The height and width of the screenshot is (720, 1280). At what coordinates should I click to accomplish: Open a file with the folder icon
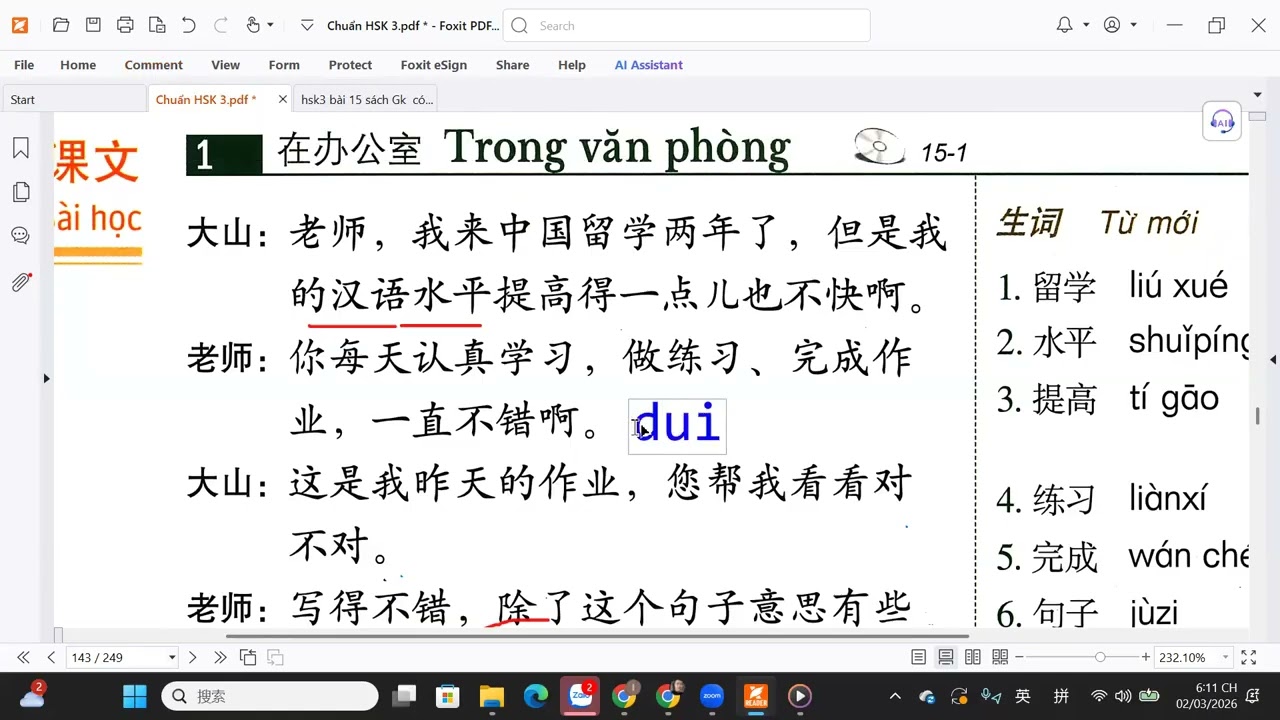coord(61,25)
